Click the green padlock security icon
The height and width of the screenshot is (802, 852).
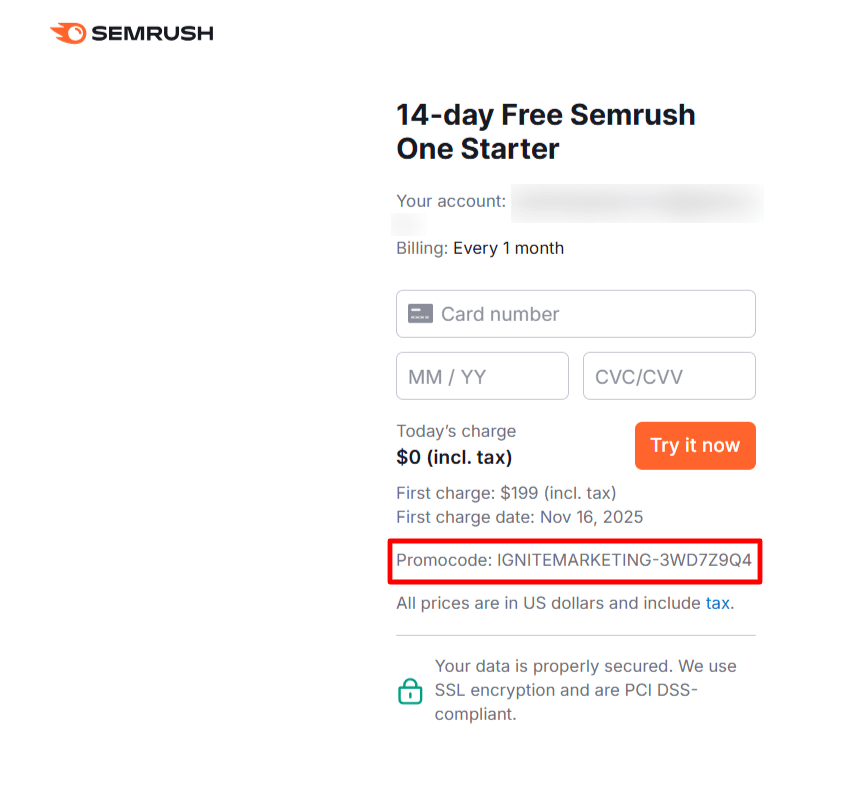point(410,690)
